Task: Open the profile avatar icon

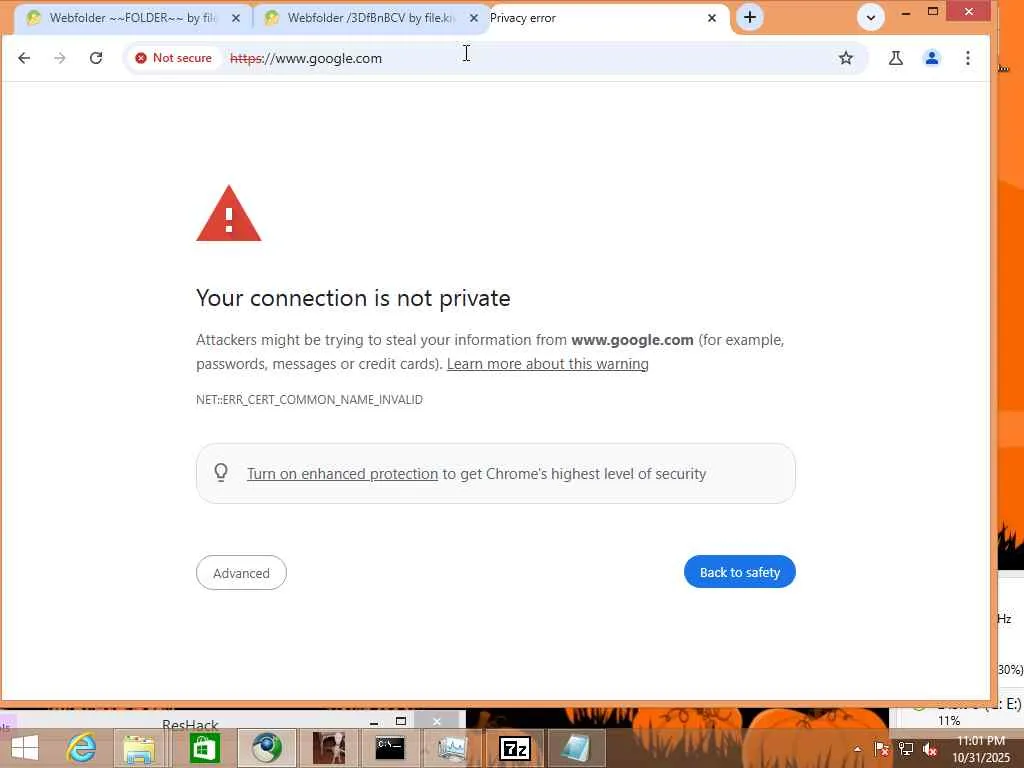Action: [x=932, y=58]
